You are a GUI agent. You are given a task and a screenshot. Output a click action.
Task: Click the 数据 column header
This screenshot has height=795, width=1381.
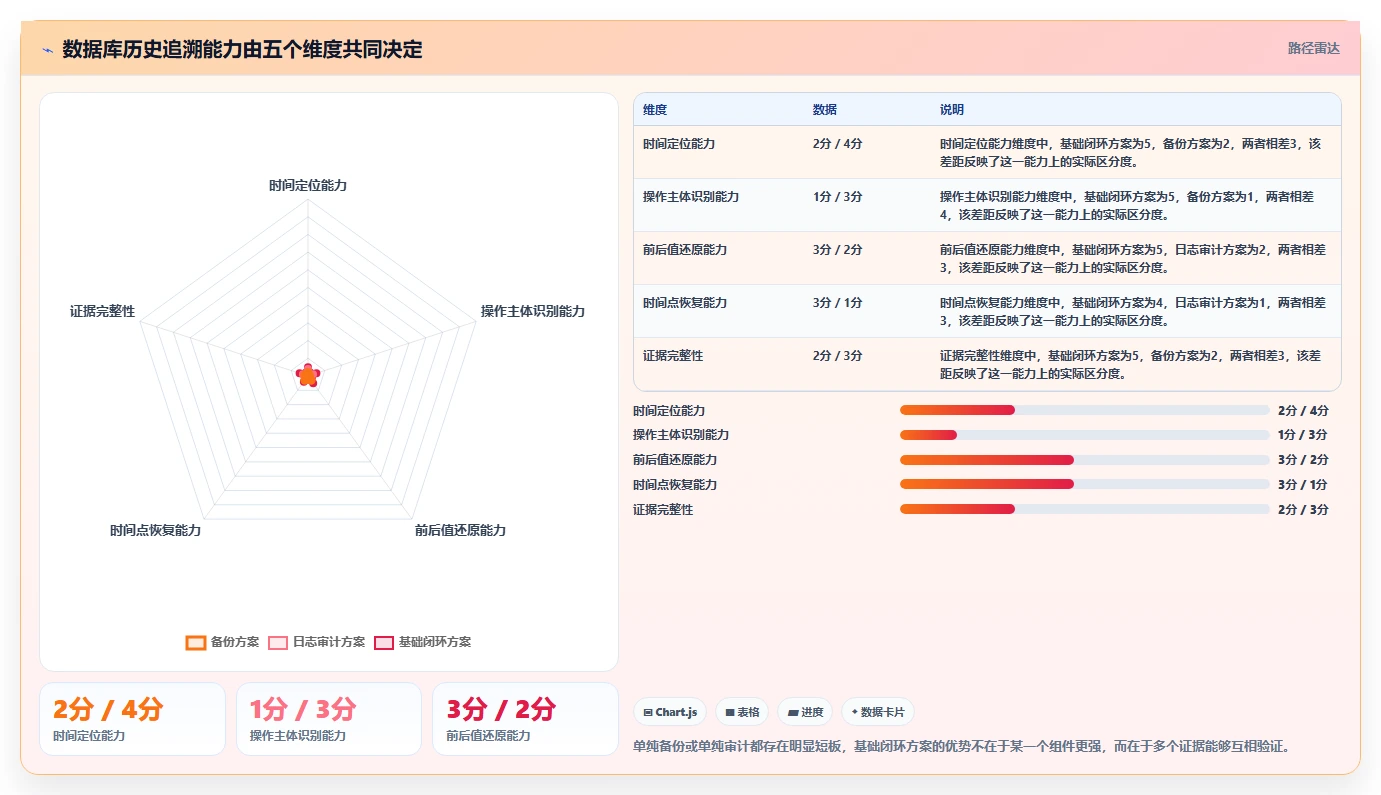click(825, 110)
